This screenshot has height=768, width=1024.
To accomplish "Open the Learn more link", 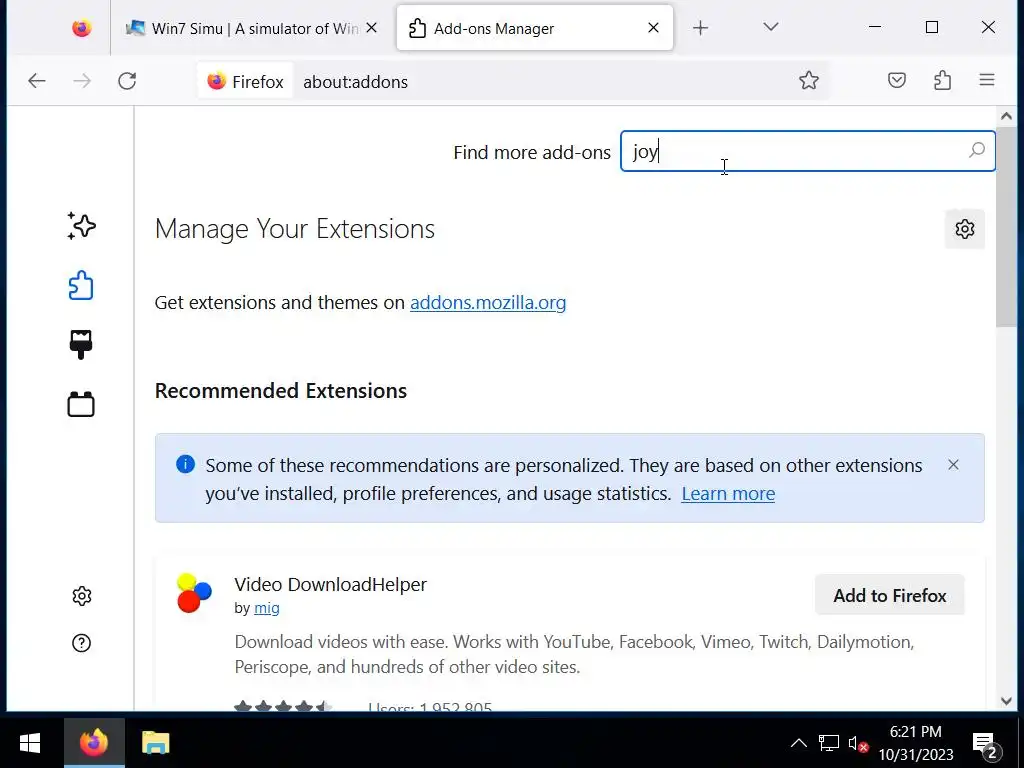I will [x=728, y=494].
